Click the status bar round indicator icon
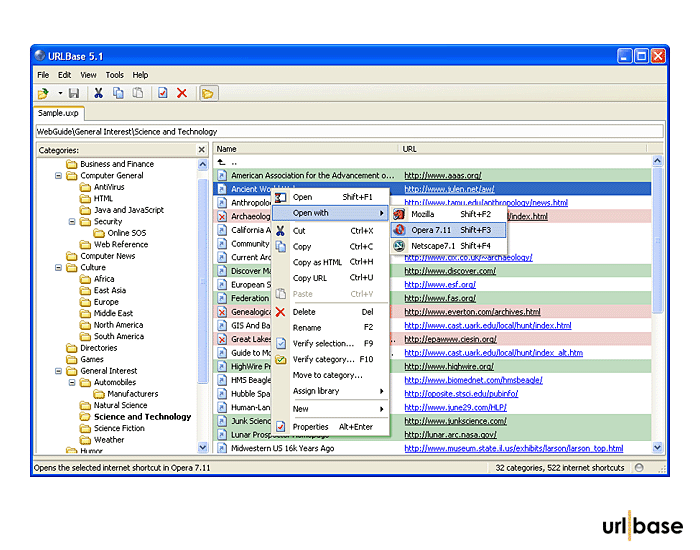This screenshot has width=700, height=550. coord(639,468)
